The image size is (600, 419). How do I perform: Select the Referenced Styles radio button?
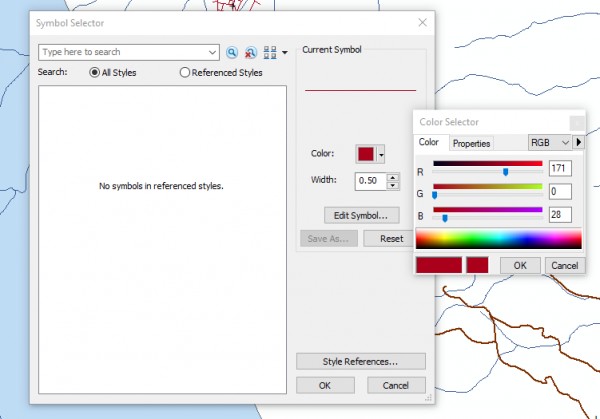pyautogui.click(x=184, y=72)
